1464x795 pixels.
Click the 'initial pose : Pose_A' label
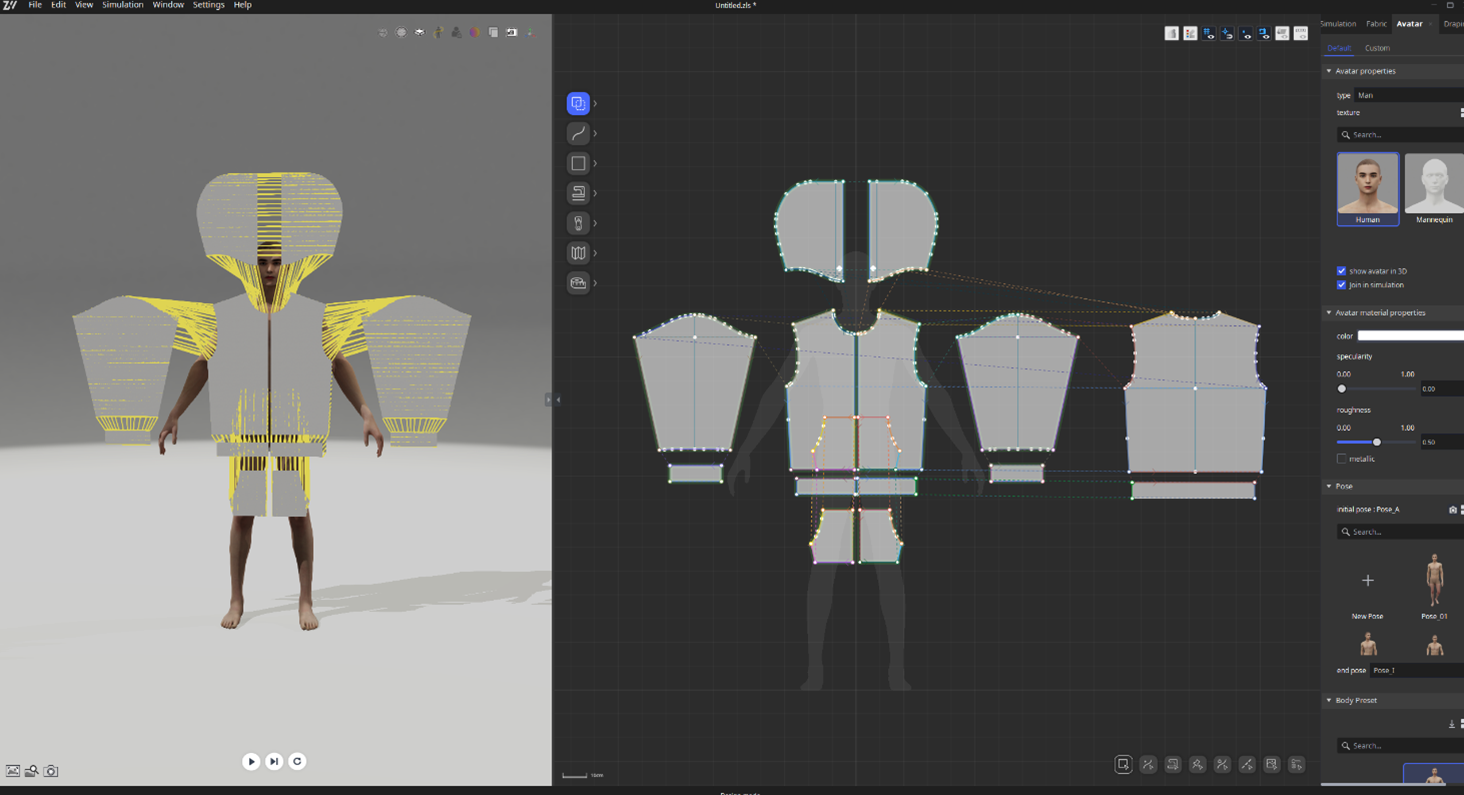(1368, 510)
